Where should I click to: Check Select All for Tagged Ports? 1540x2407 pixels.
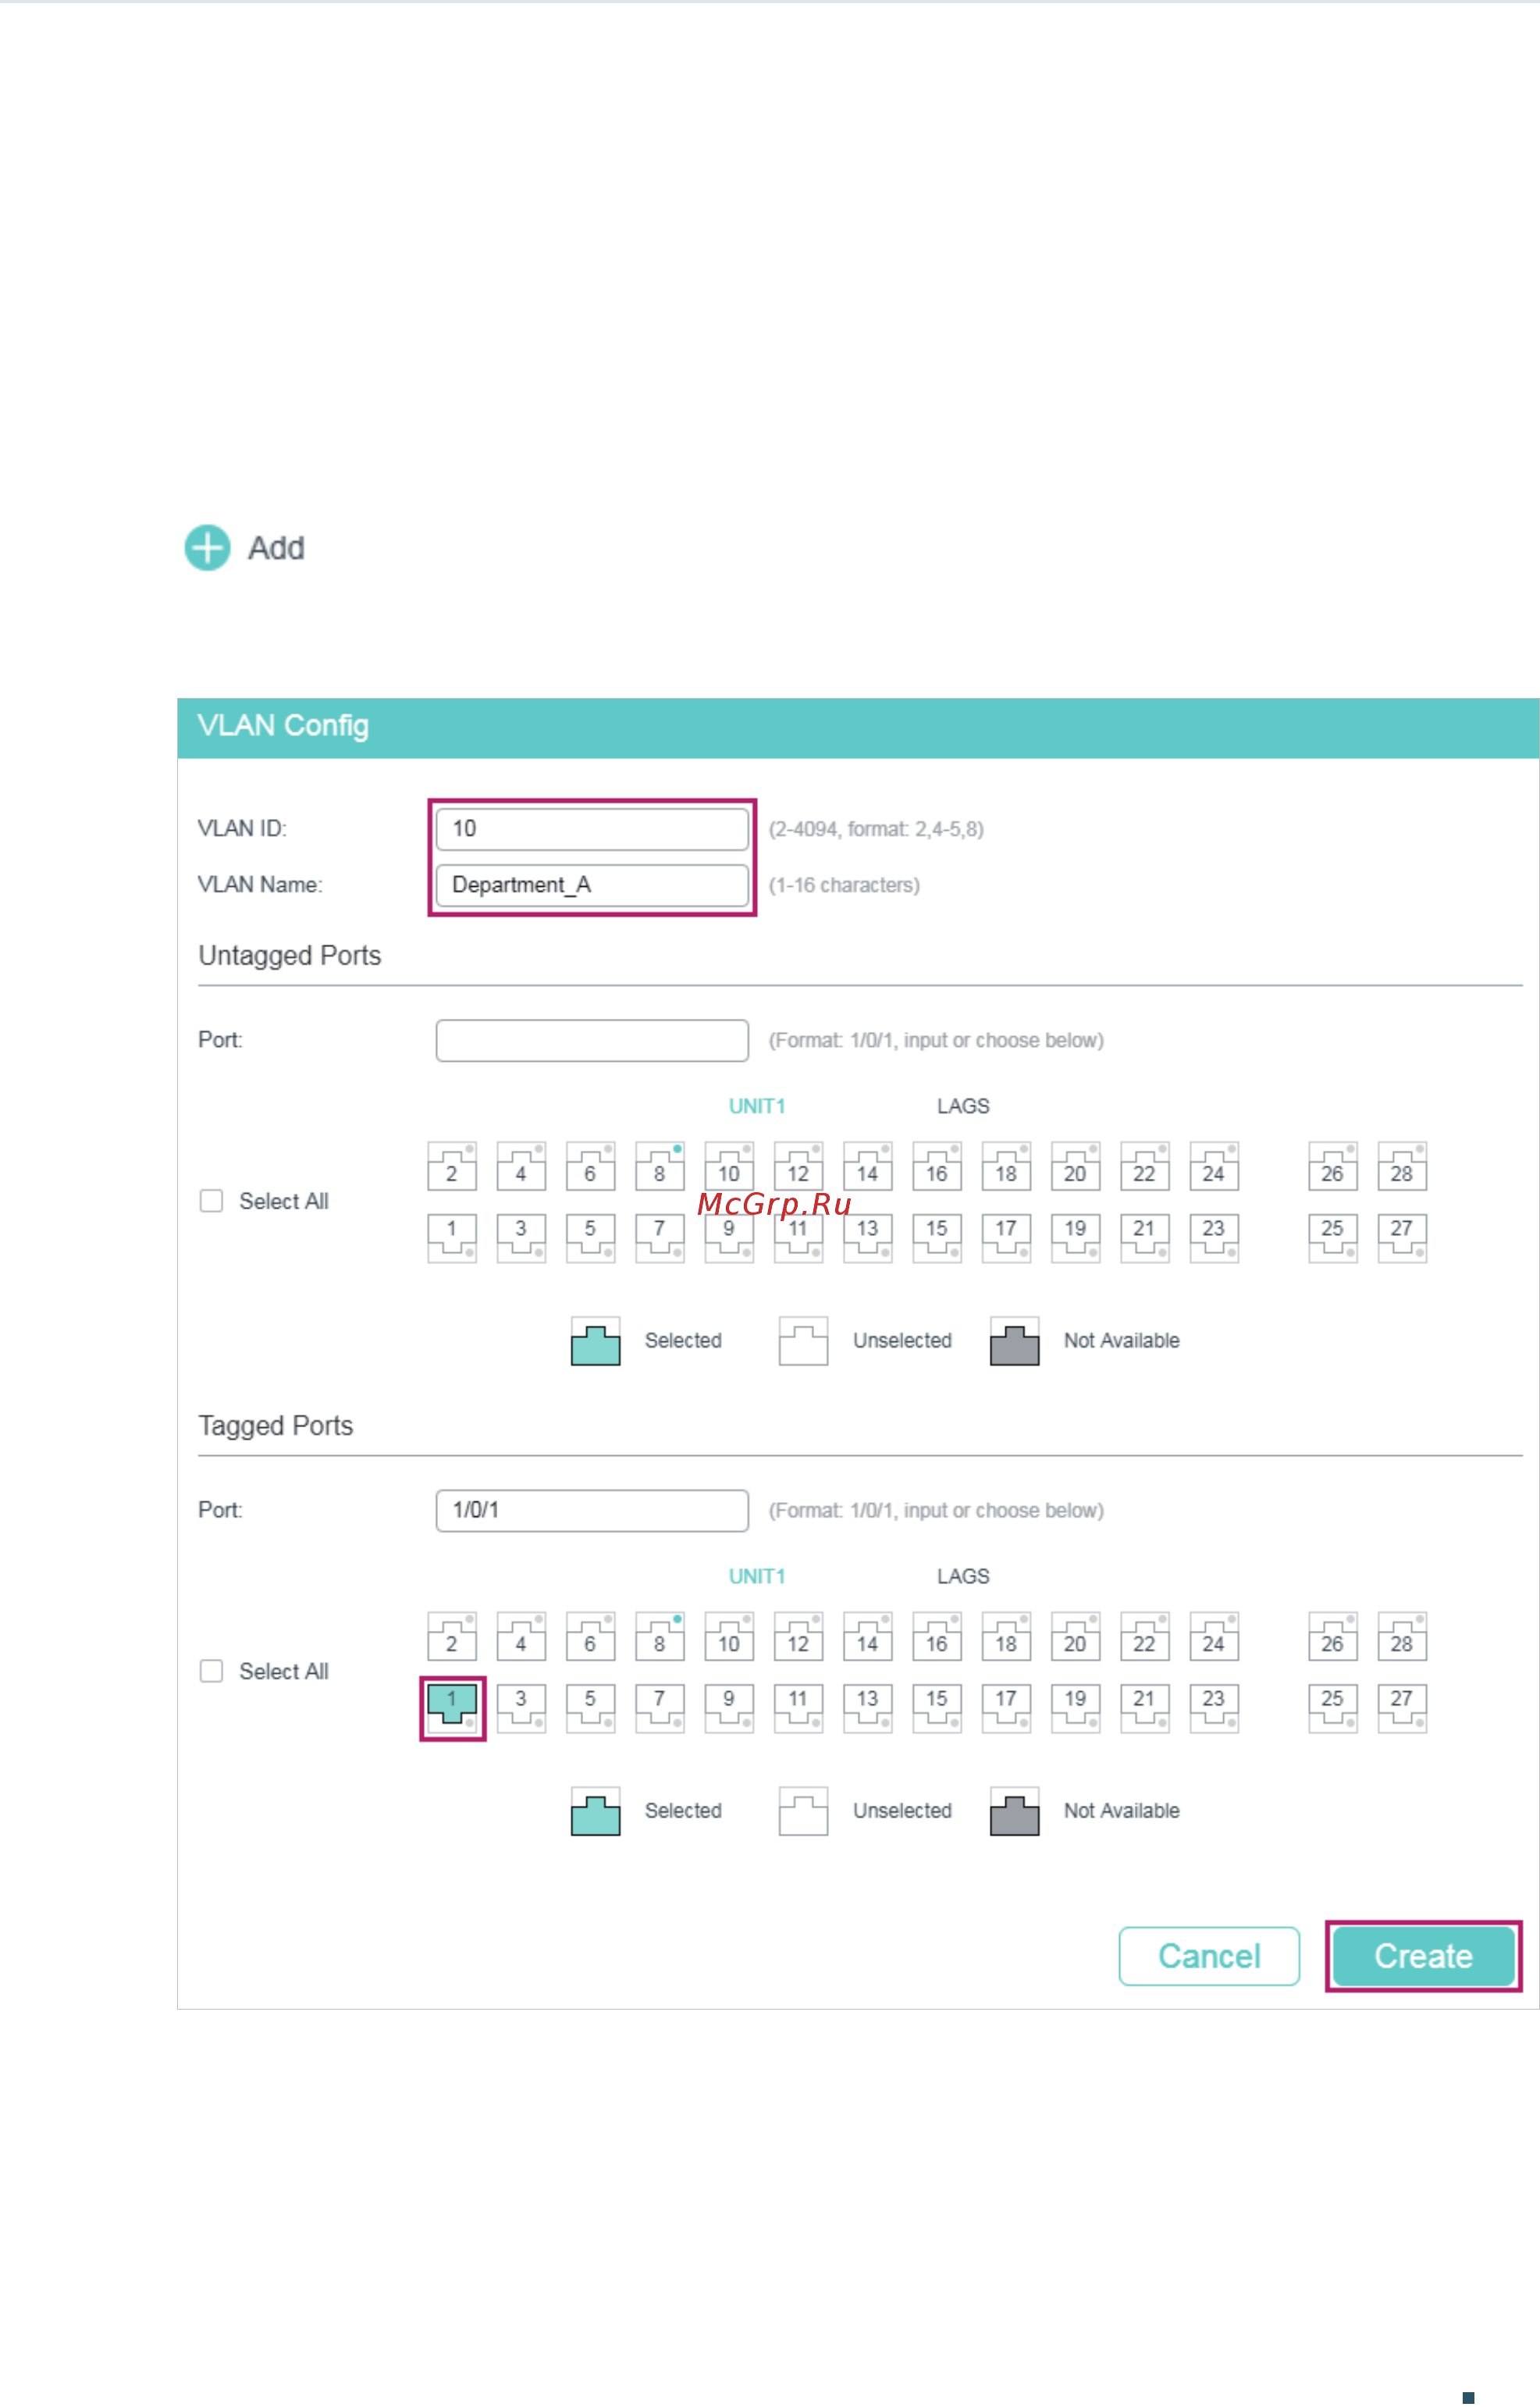211,1672
